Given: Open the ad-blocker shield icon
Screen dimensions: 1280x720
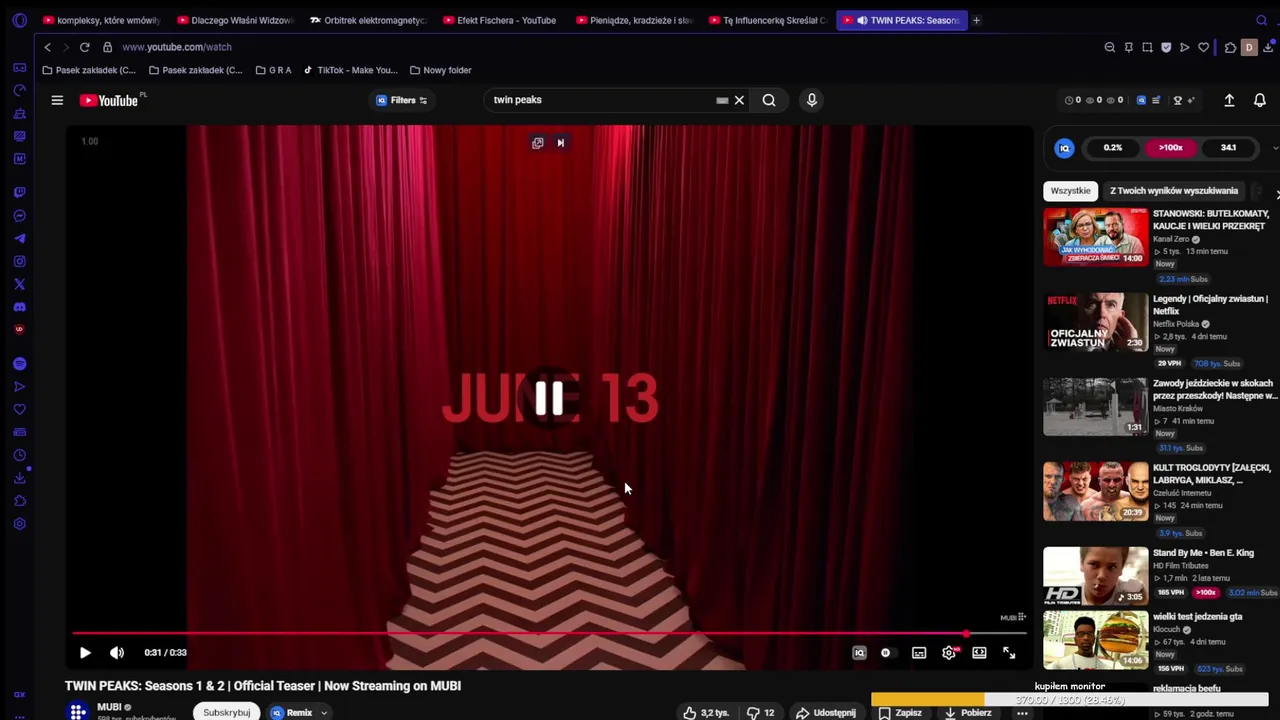Looking at the screenshot, I should (x=1166, y=47).
